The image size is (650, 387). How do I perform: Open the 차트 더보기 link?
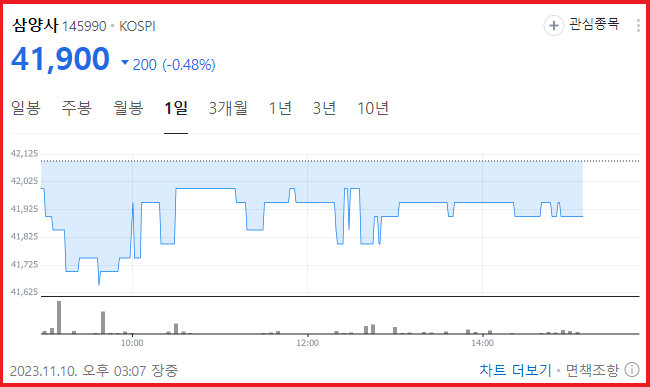[515, 370]
